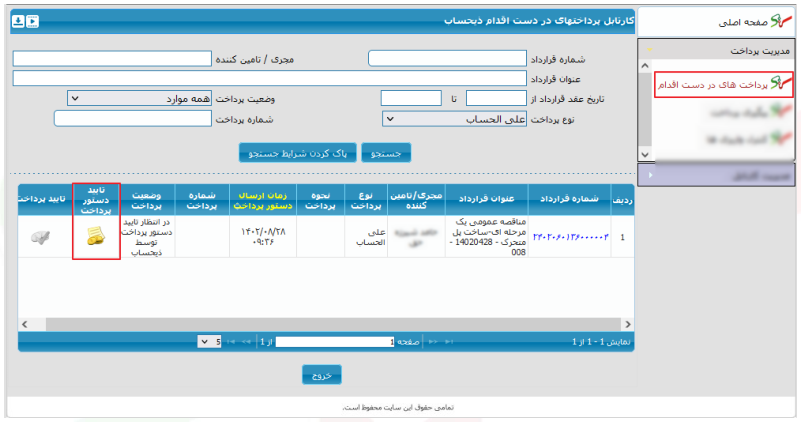Expand the مدیریت پرداخت menu section

coord(716,51)
